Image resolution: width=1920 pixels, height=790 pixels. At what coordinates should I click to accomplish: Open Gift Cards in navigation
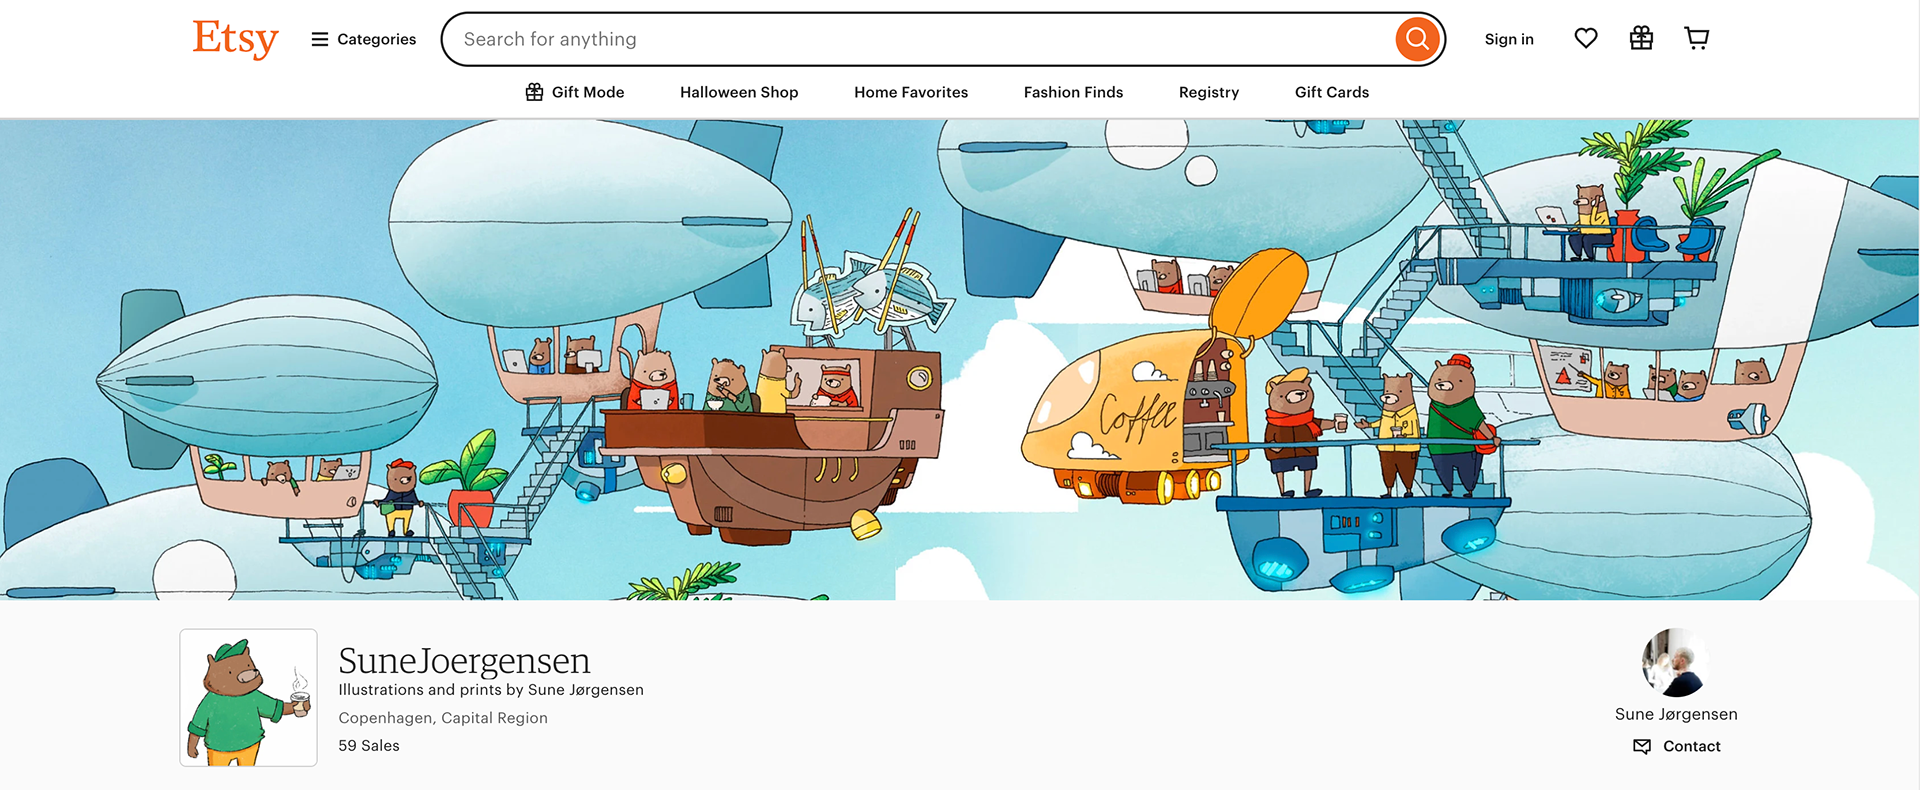(1332, 92)
